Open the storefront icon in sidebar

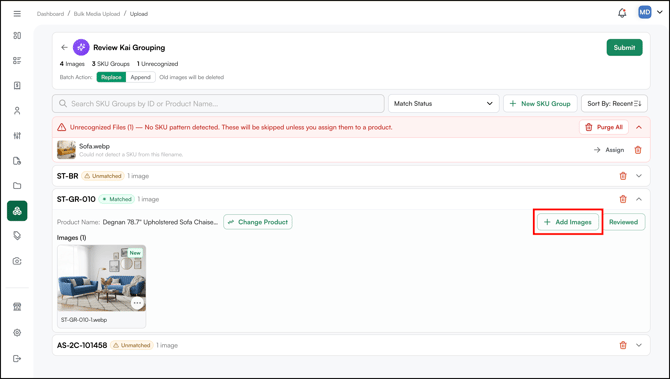click(17, 307)
